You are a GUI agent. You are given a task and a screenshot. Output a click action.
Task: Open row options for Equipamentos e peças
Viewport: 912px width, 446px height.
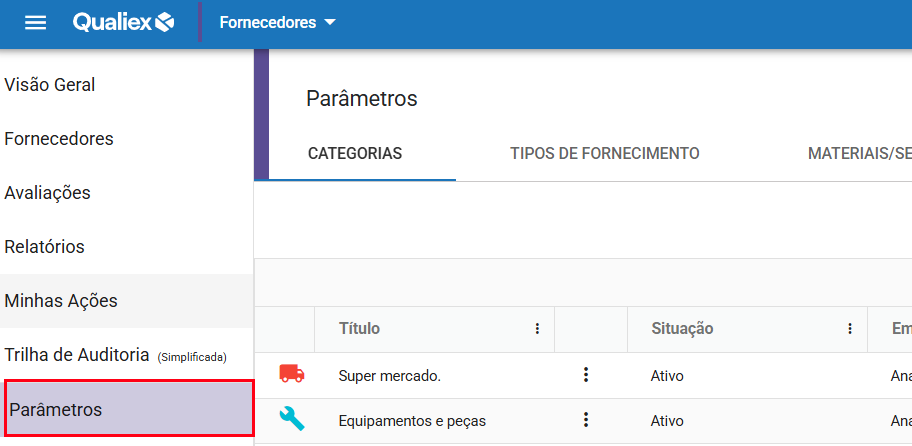tap(586, 420)
